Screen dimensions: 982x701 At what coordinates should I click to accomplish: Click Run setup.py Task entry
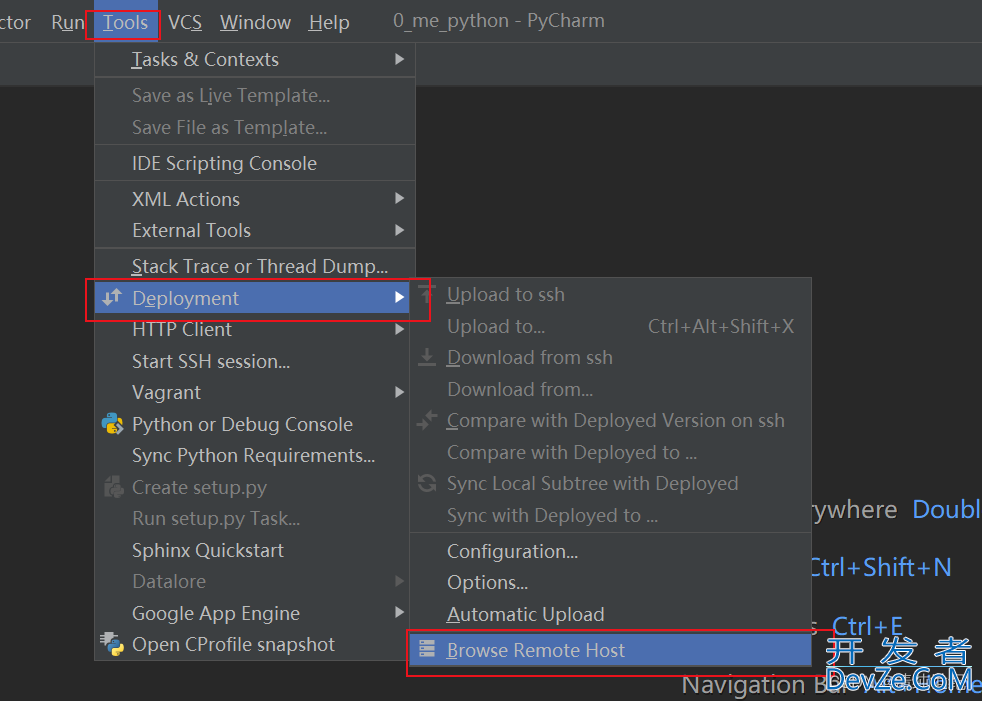(252, 519)
